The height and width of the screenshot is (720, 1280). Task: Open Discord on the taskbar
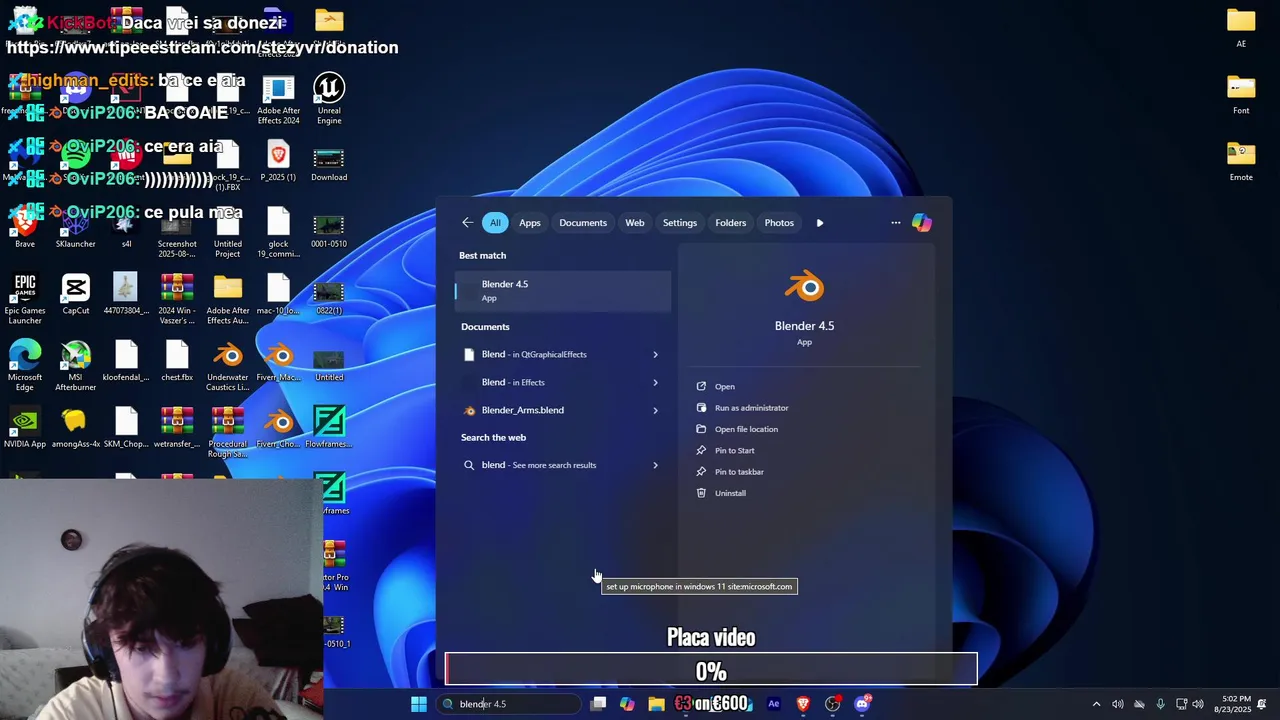[862, 704]
